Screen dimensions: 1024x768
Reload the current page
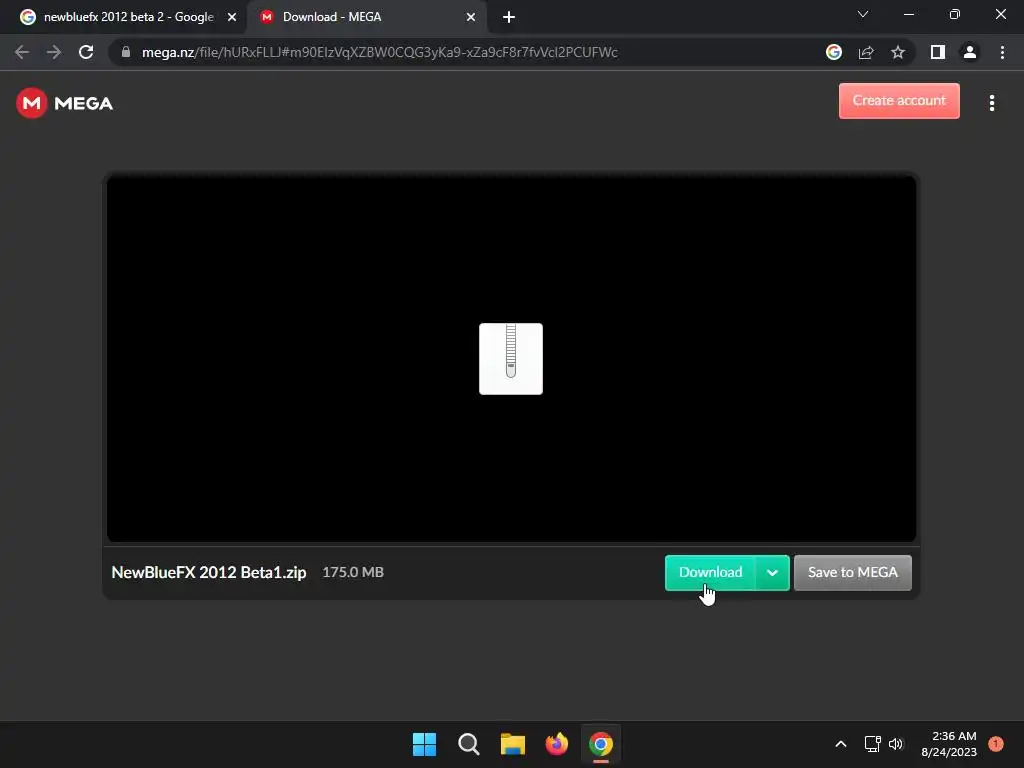coord(86,52)
